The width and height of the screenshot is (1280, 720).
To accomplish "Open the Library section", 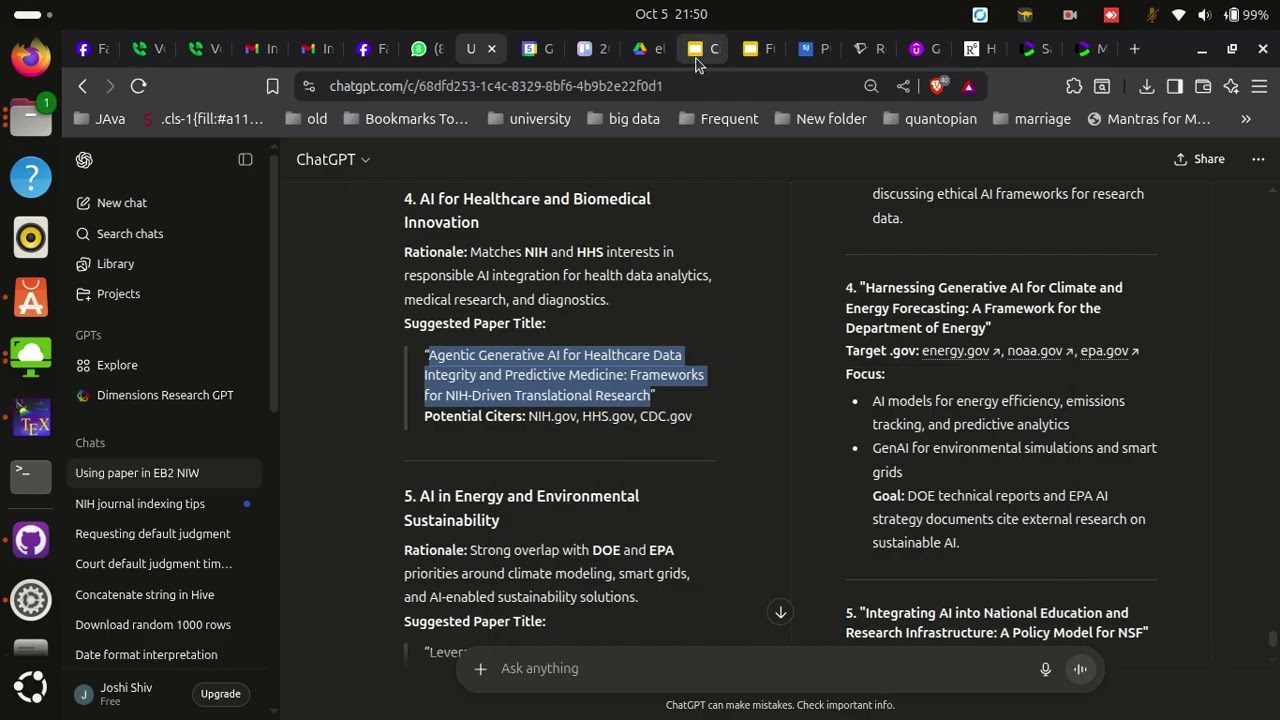I will (165, 264).
